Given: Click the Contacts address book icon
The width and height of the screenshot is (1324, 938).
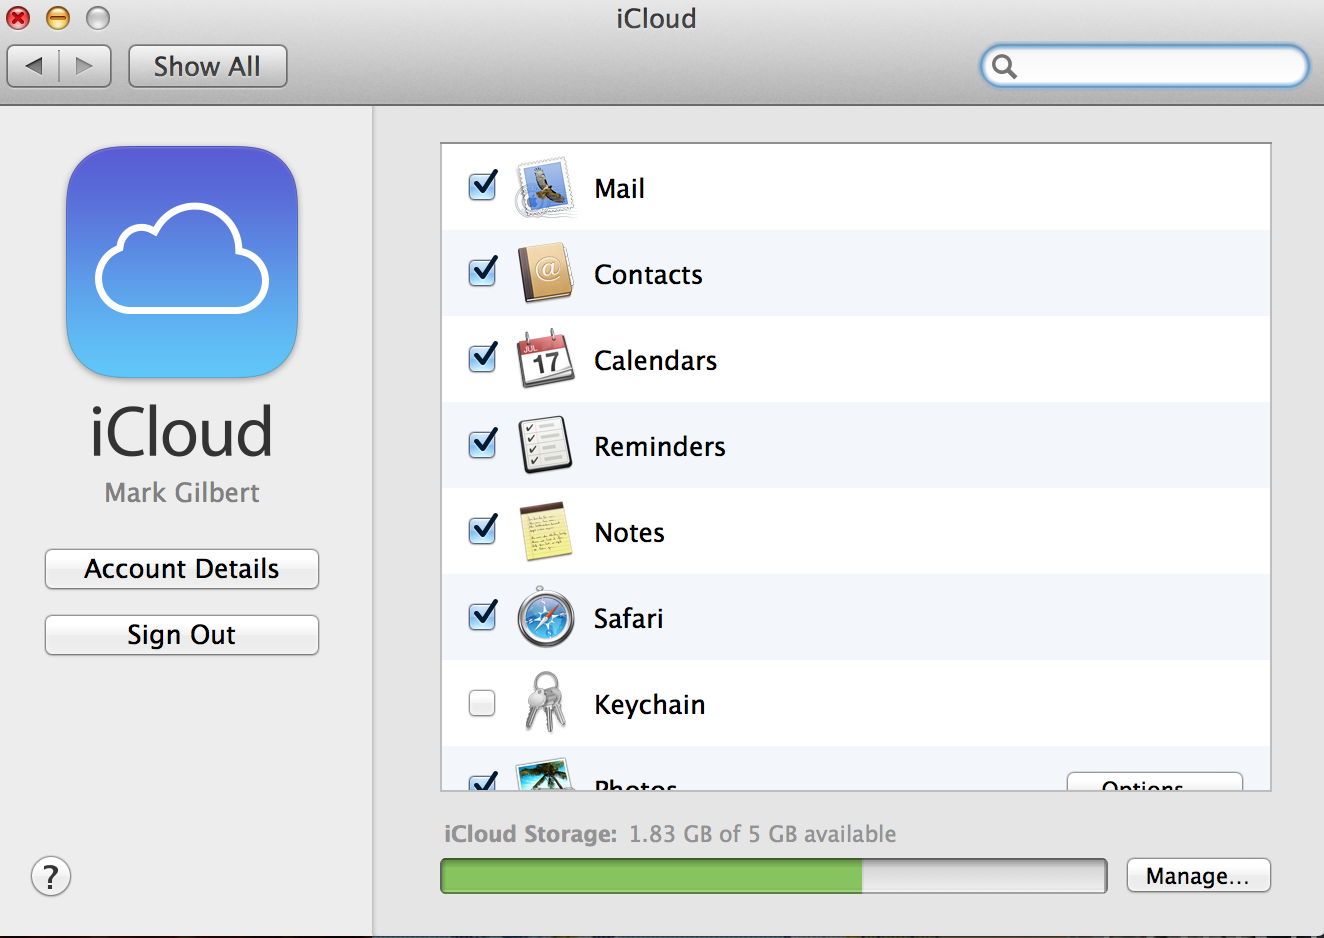Looking at the screenshot, I should [545, 273].
